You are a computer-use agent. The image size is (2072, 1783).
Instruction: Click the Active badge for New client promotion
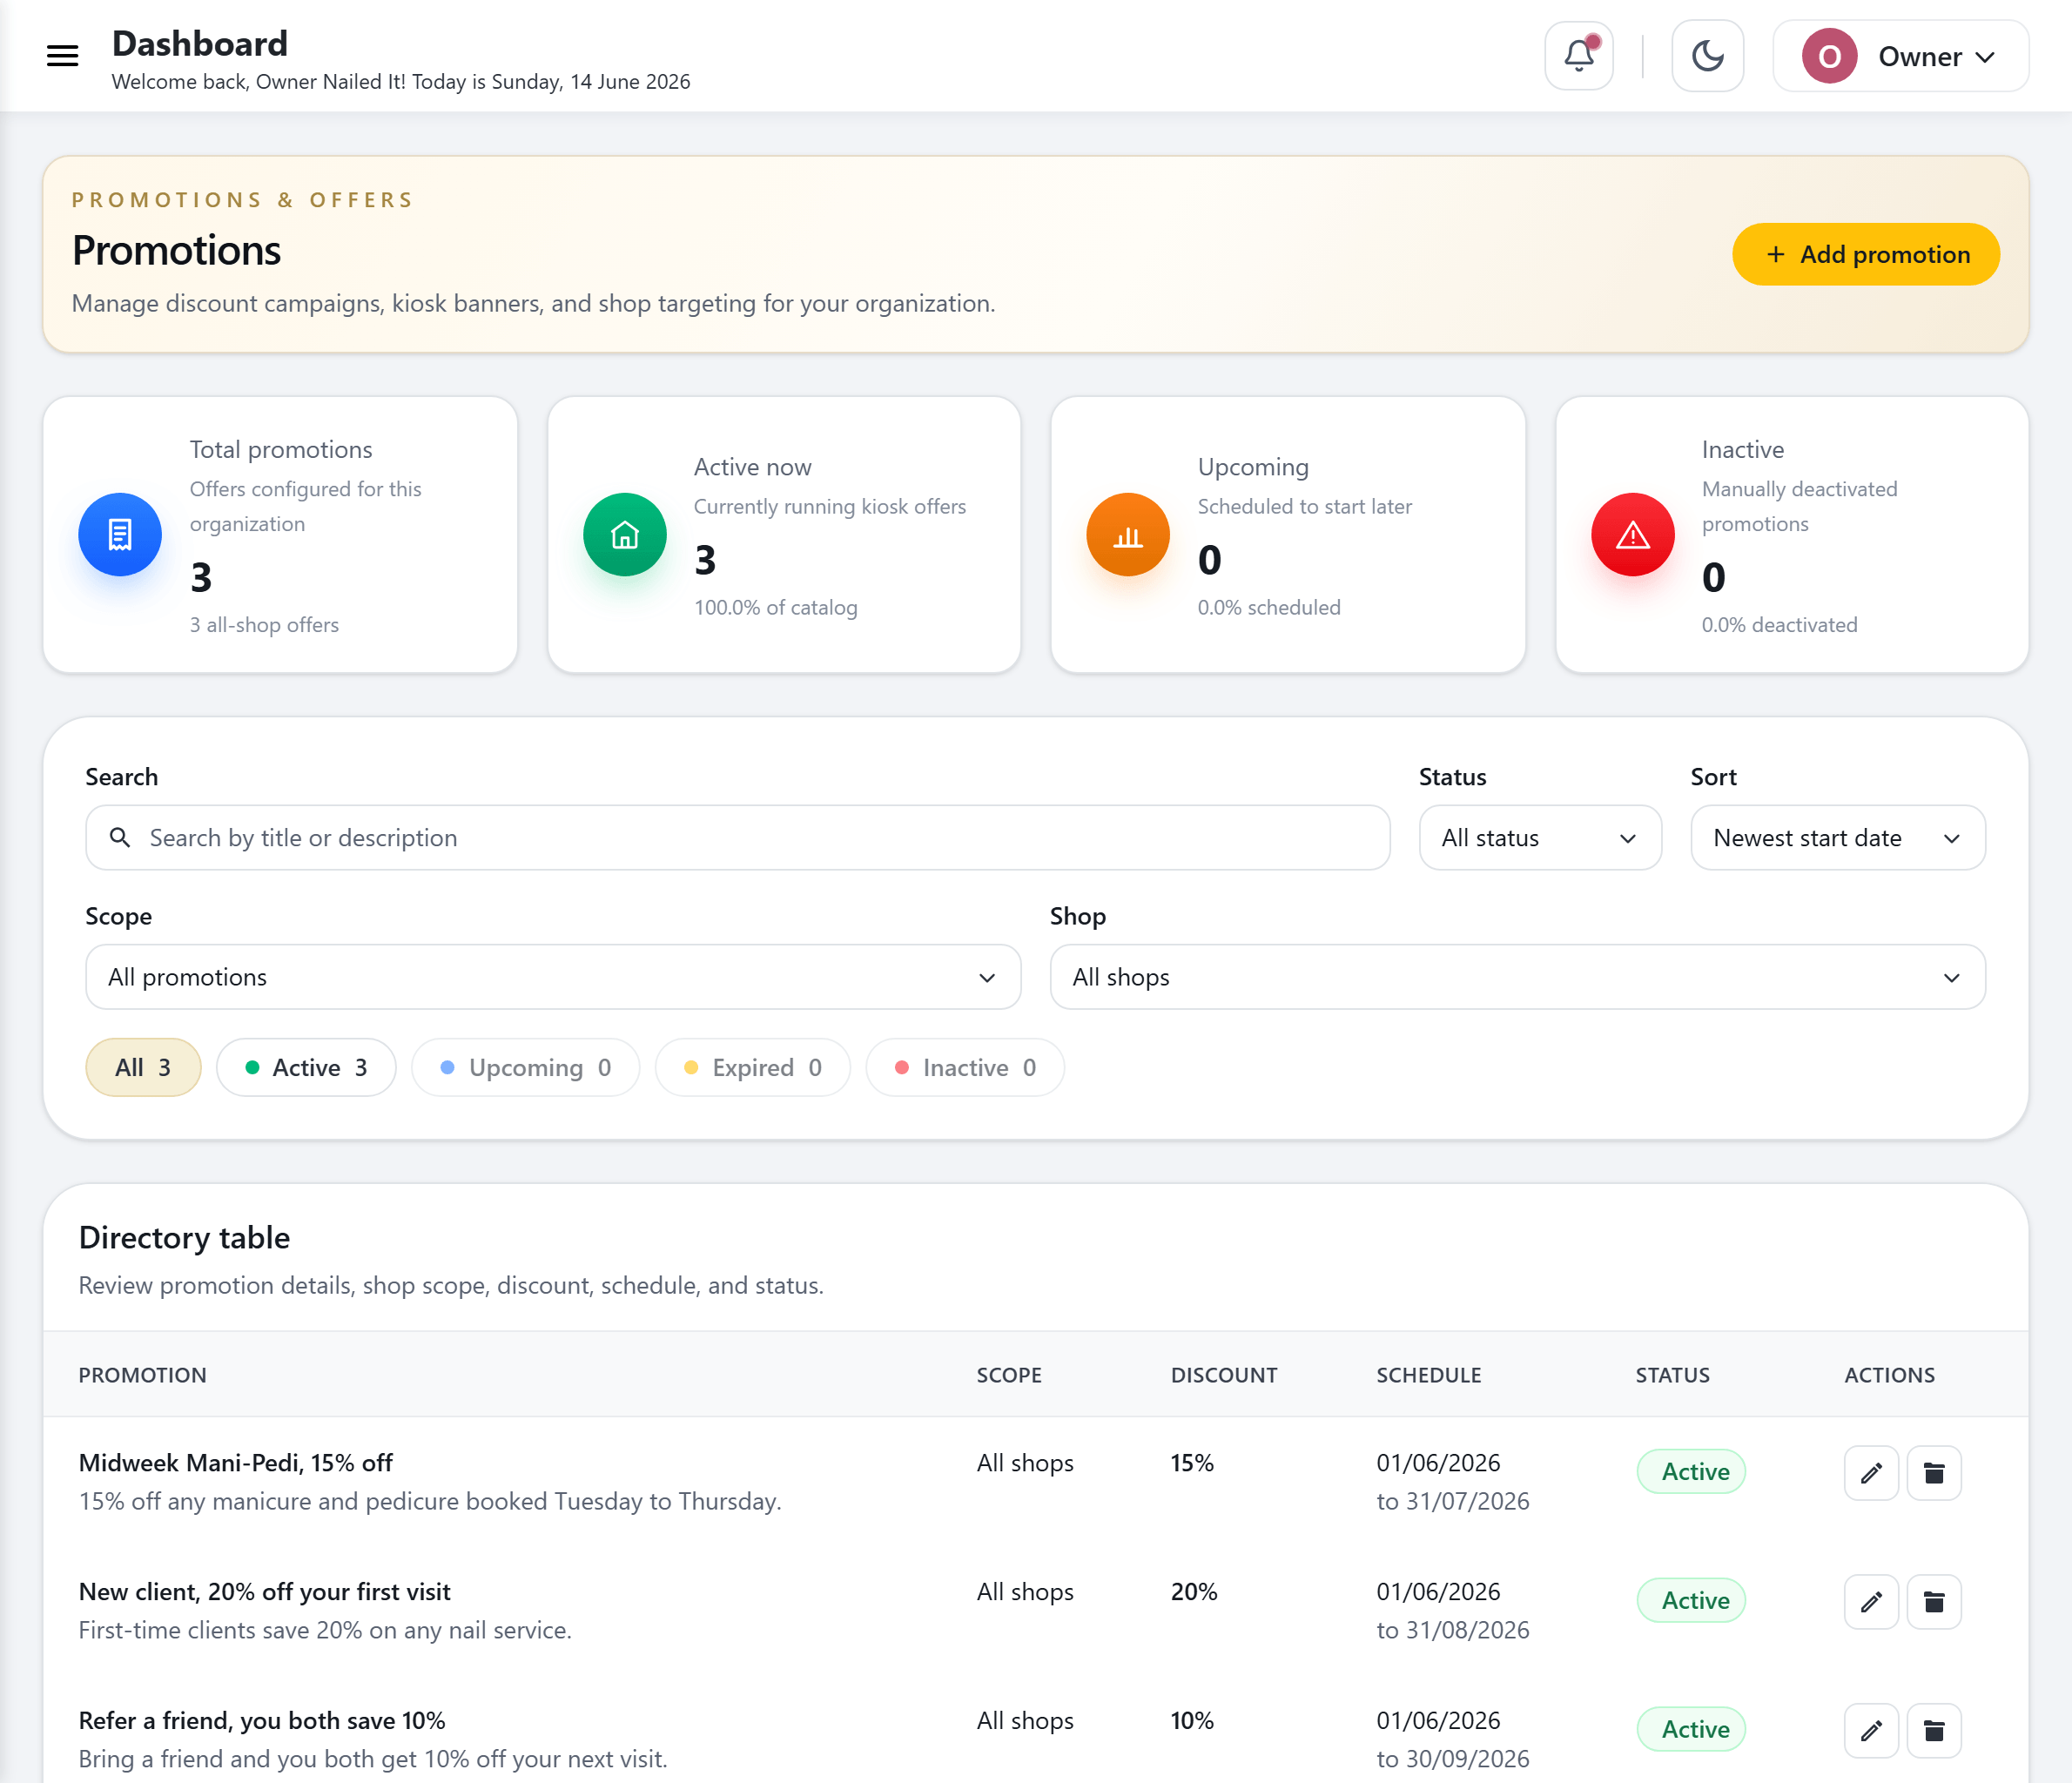click(x=1692, y=1600)
